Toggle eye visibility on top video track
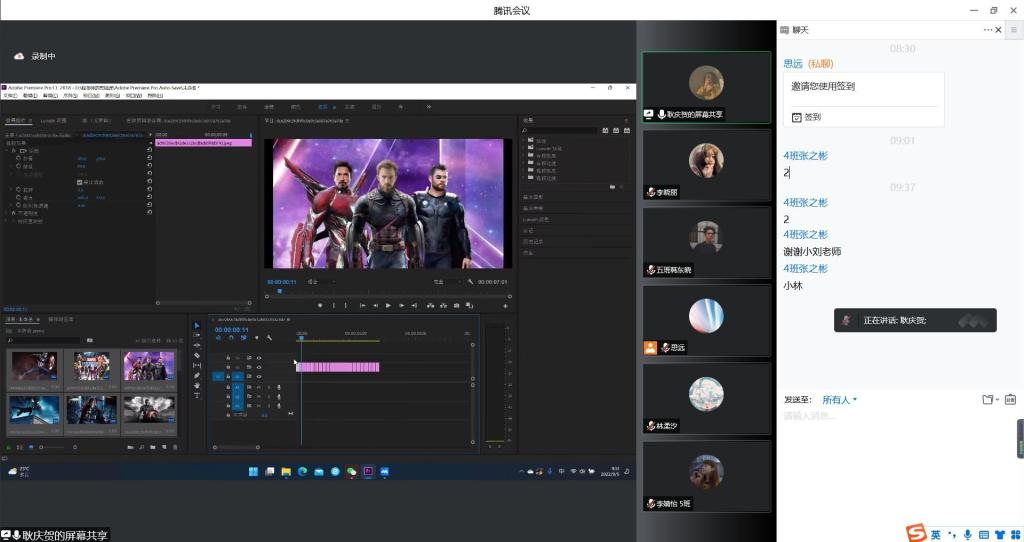 (259, 357)
